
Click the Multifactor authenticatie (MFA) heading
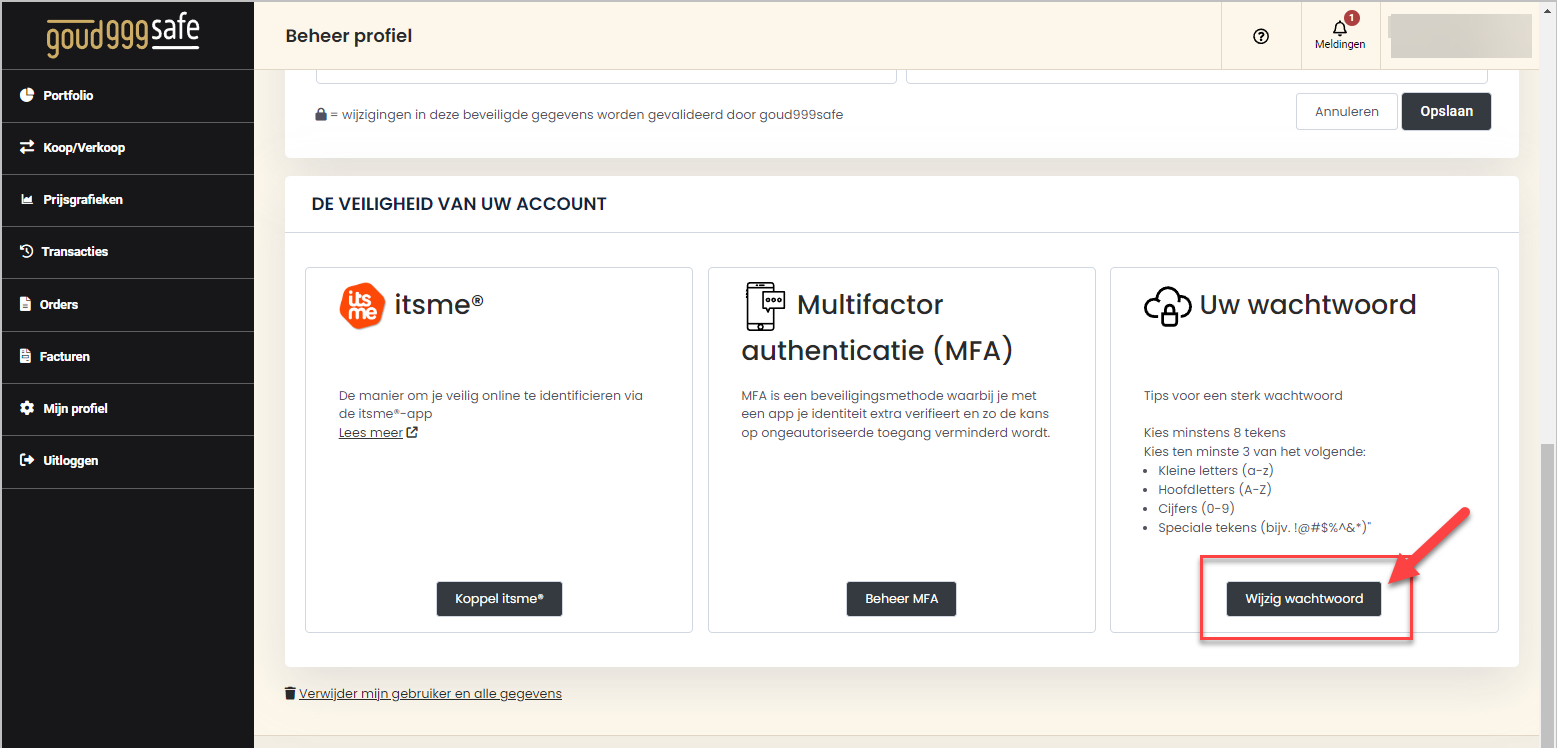(877, 328)
